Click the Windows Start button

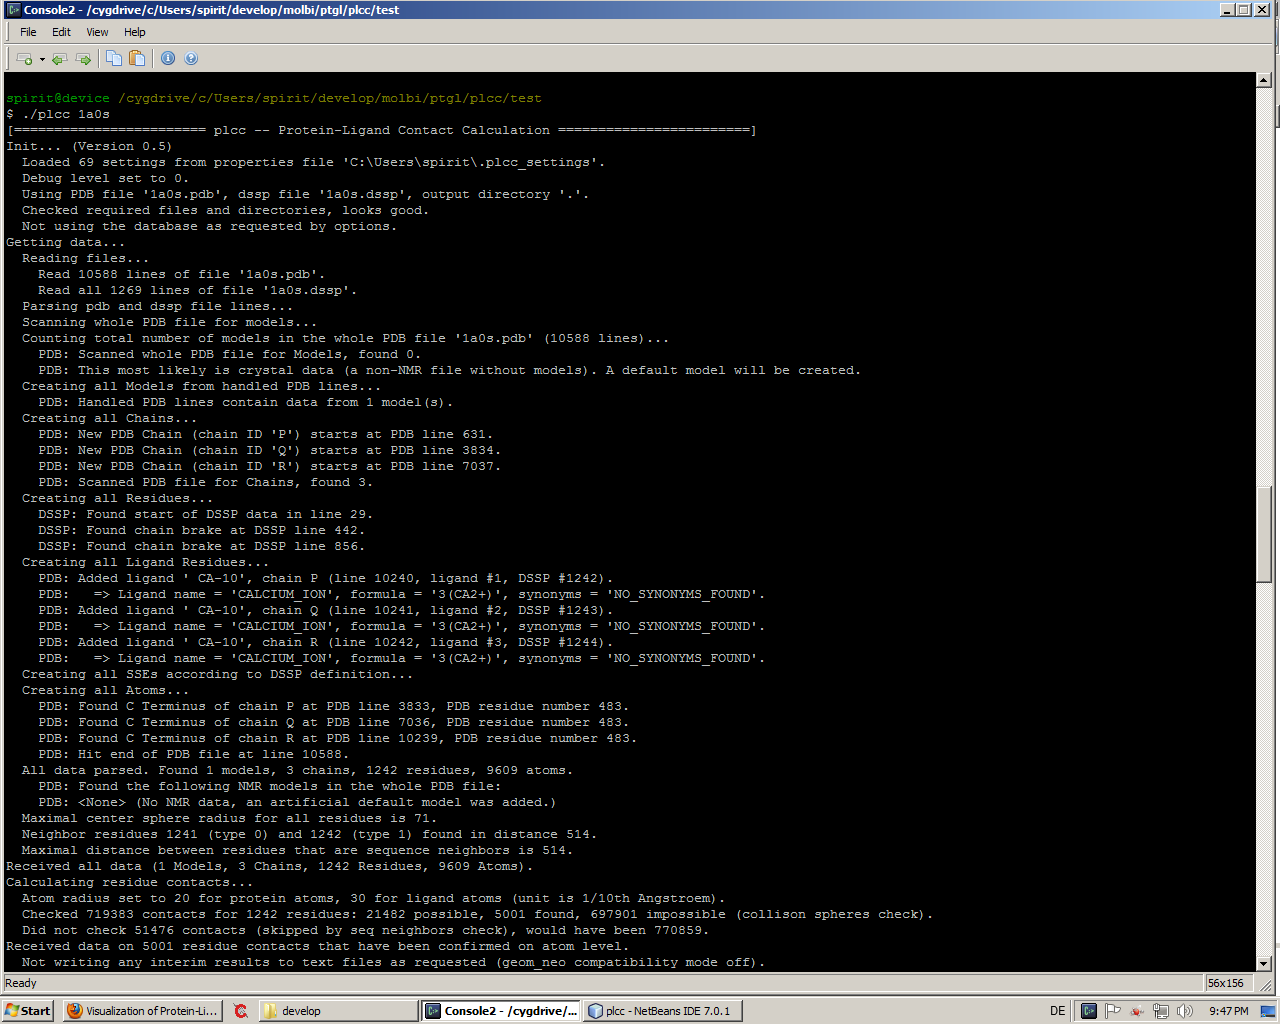click(x=28, y=1011)
